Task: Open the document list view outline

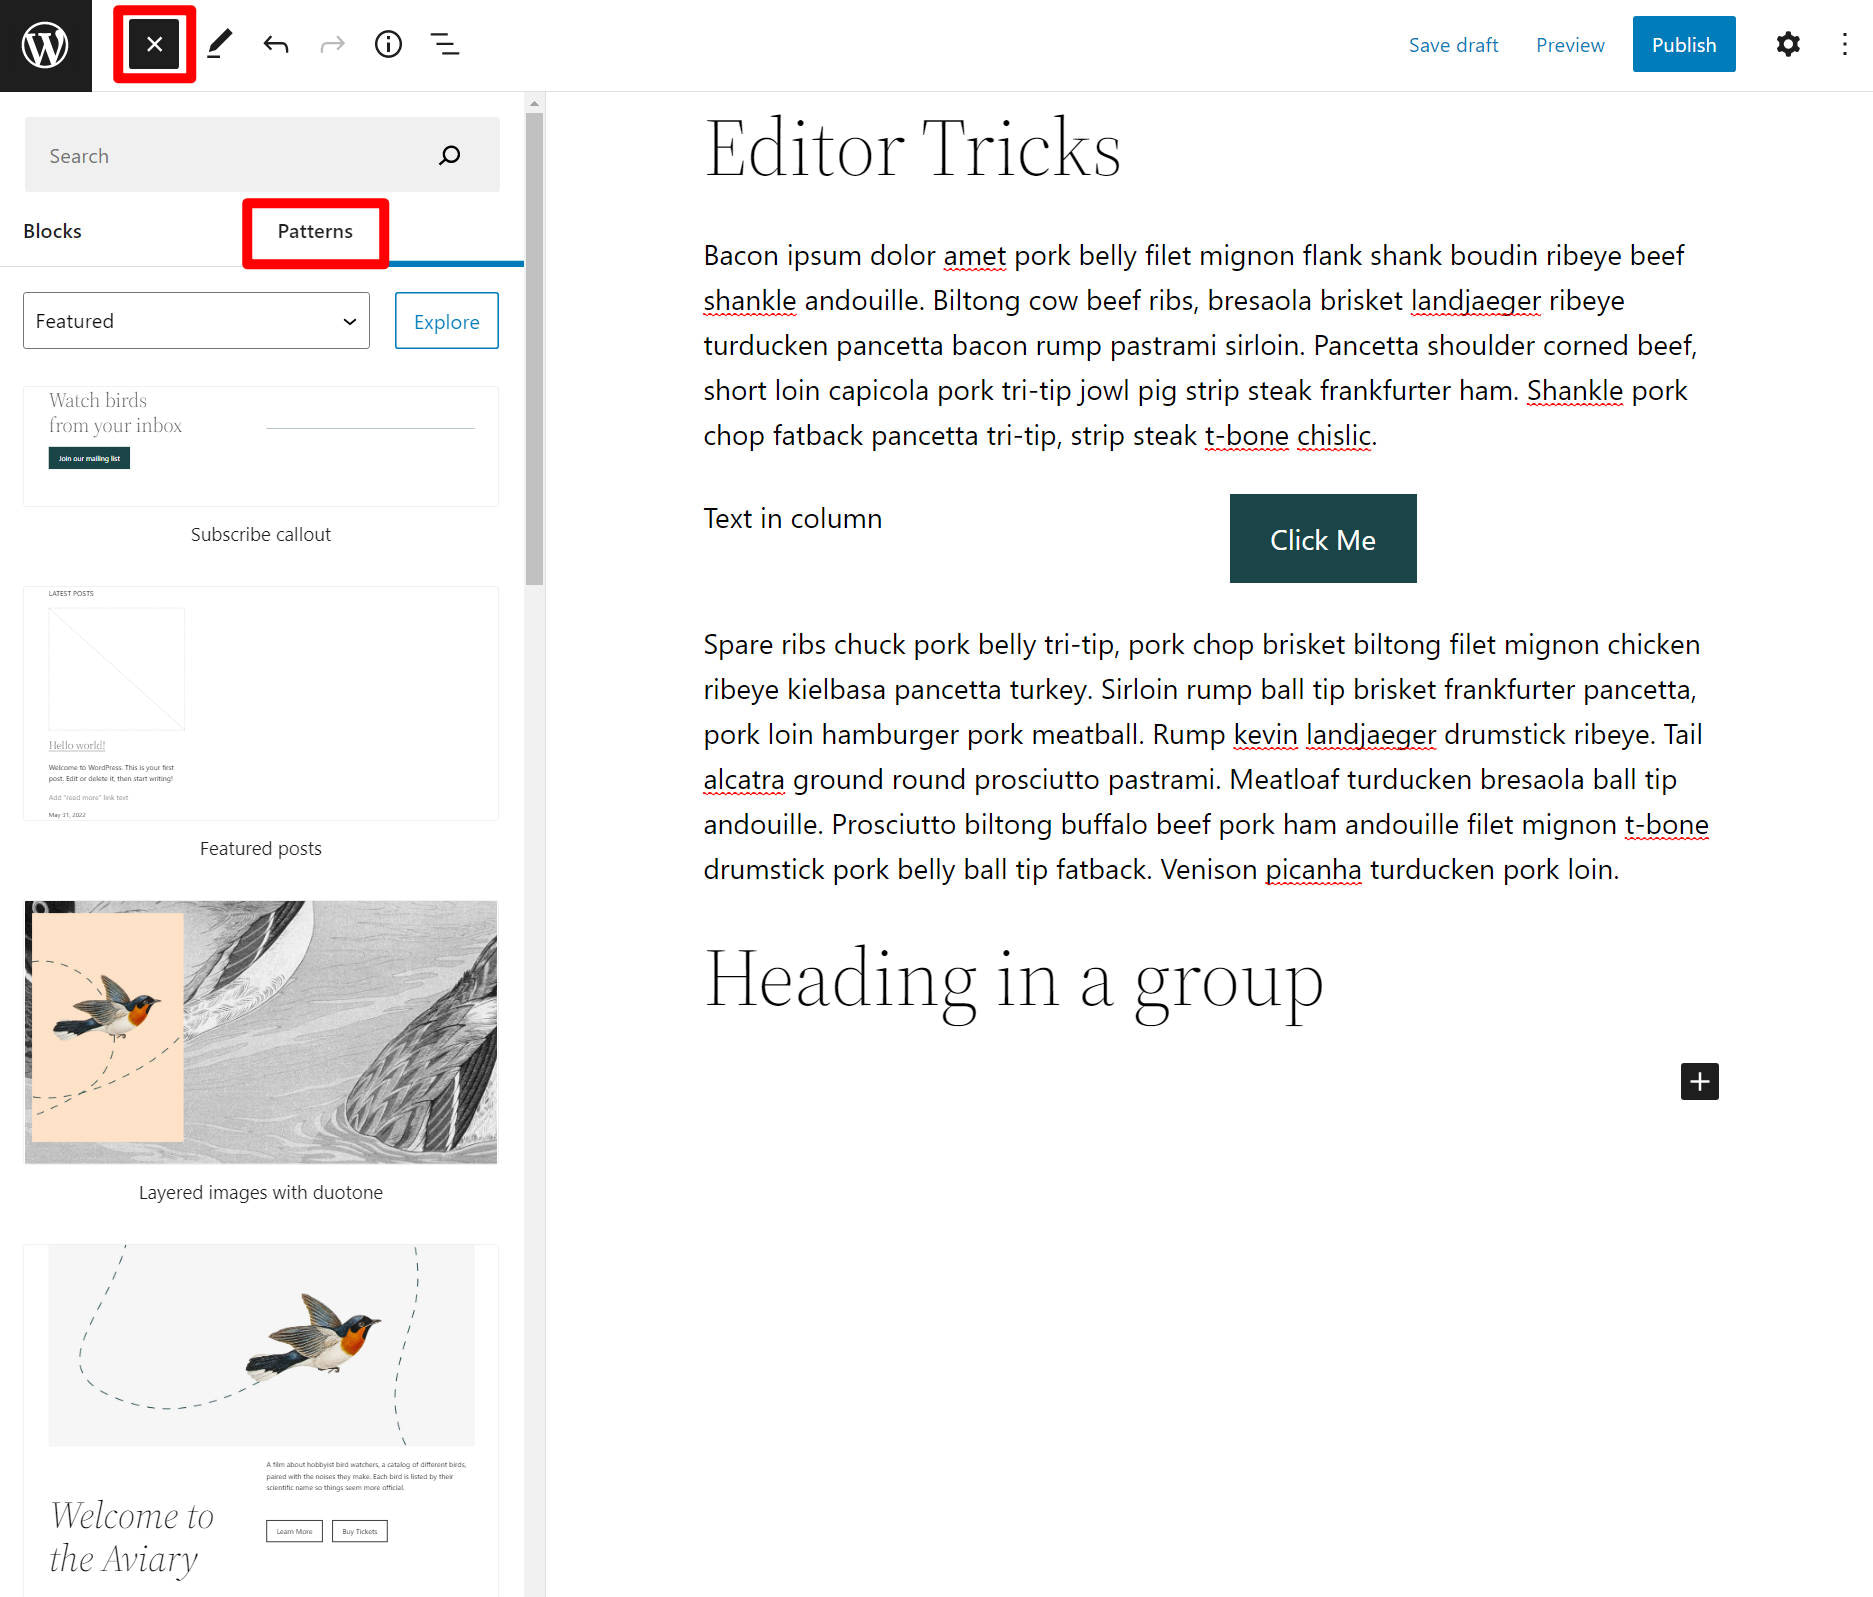Action: [x=444, y=44]
